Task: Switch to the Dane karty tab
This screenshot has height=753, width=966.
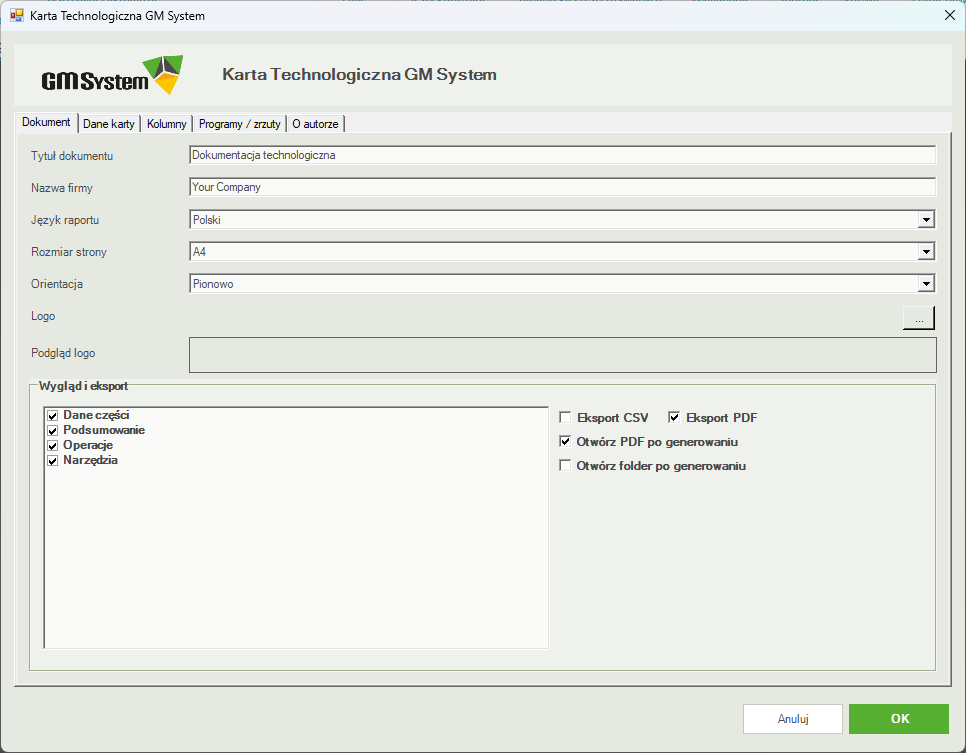Action: (109, 124)
